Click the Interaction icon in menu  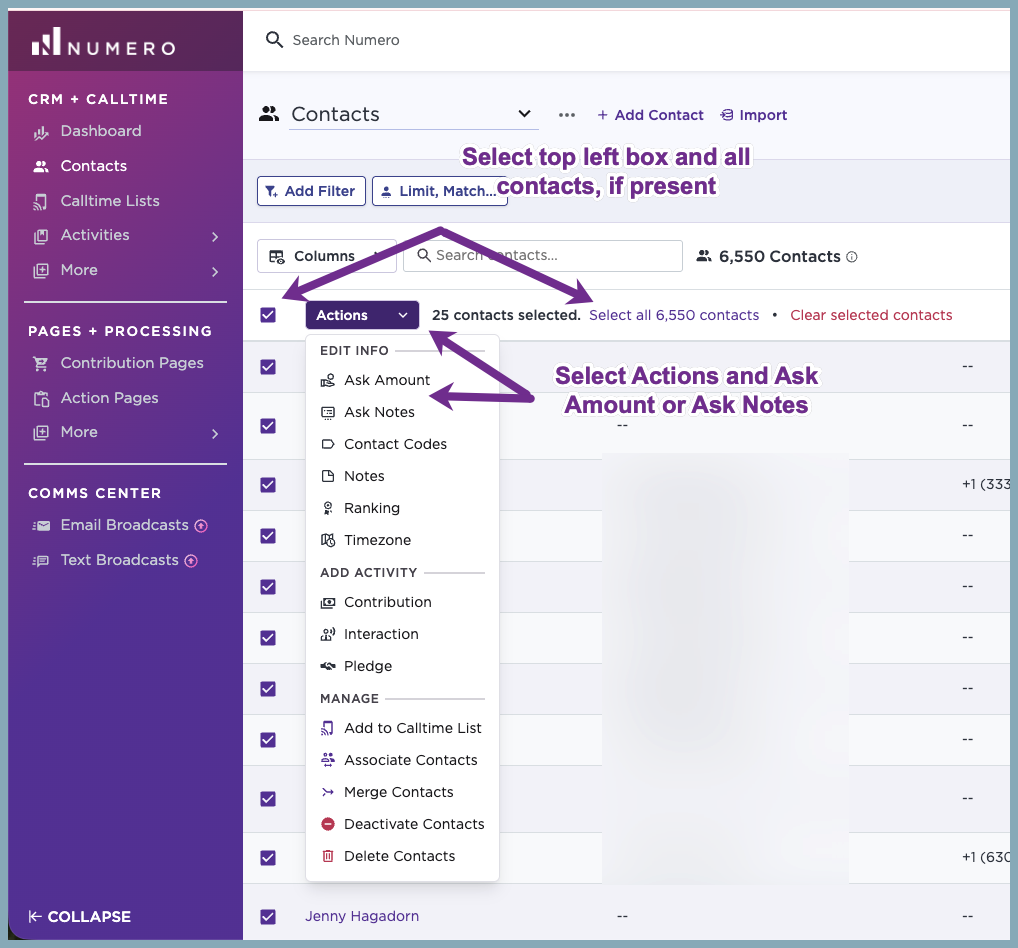tap(328, 634)
